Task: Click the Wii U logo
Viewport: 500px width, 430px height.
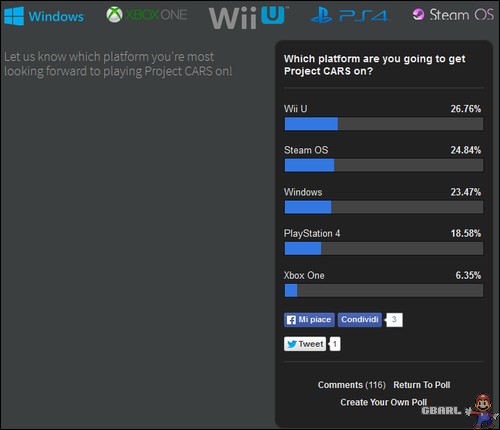Action: tap(248, 17)
